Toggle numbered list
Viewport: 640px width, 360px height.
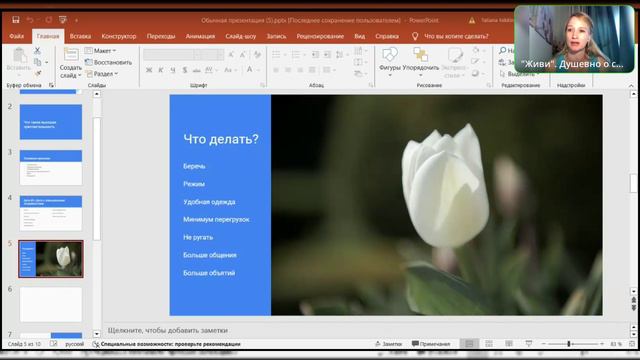tap(296, 54)
